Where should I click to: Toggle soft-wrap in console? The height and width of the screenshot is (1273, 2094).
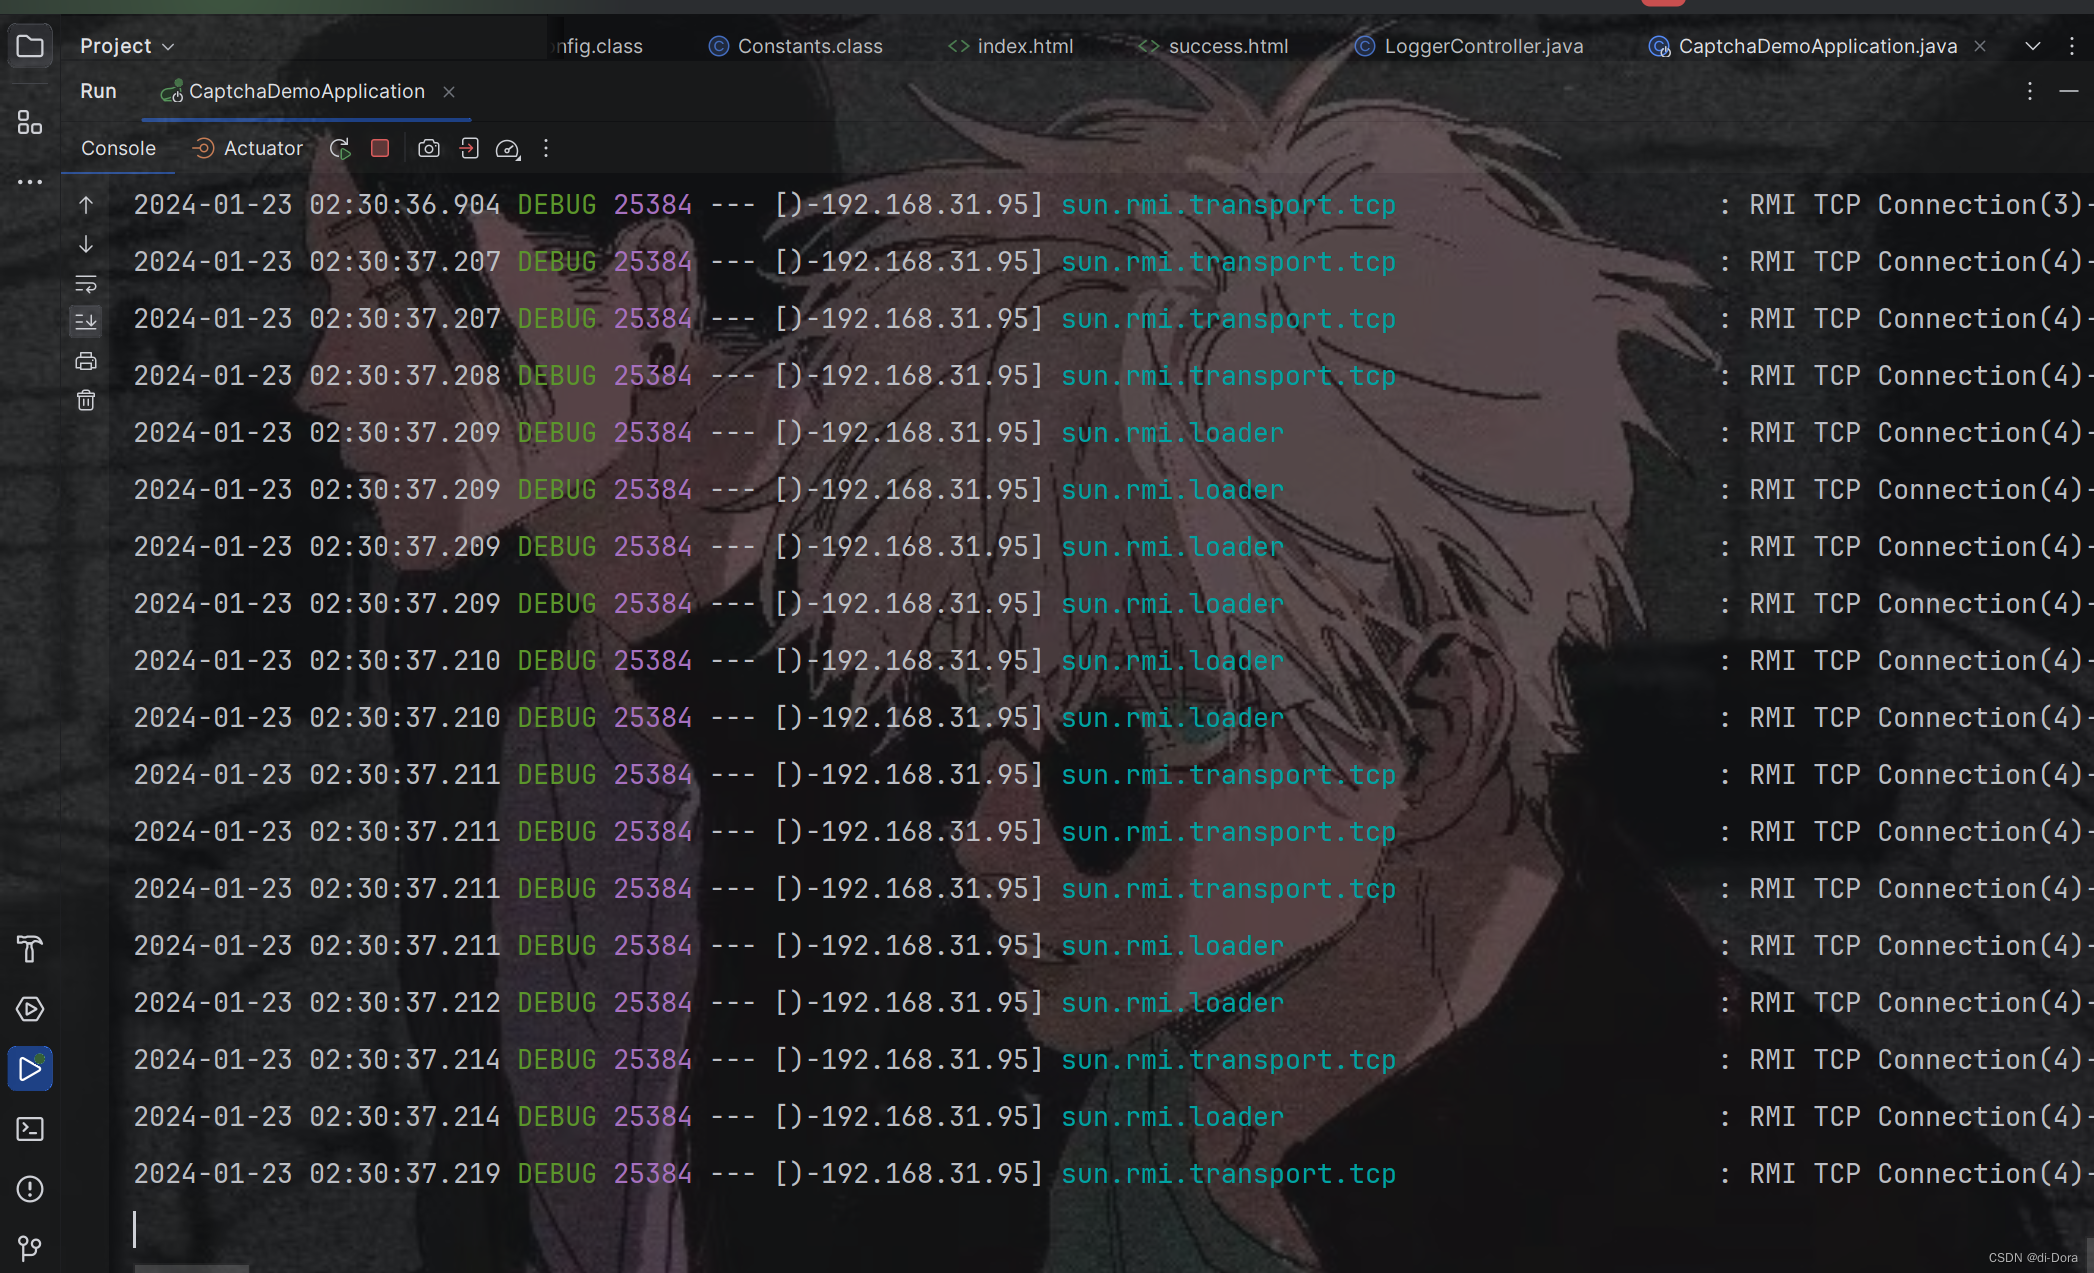pos(86,285)
